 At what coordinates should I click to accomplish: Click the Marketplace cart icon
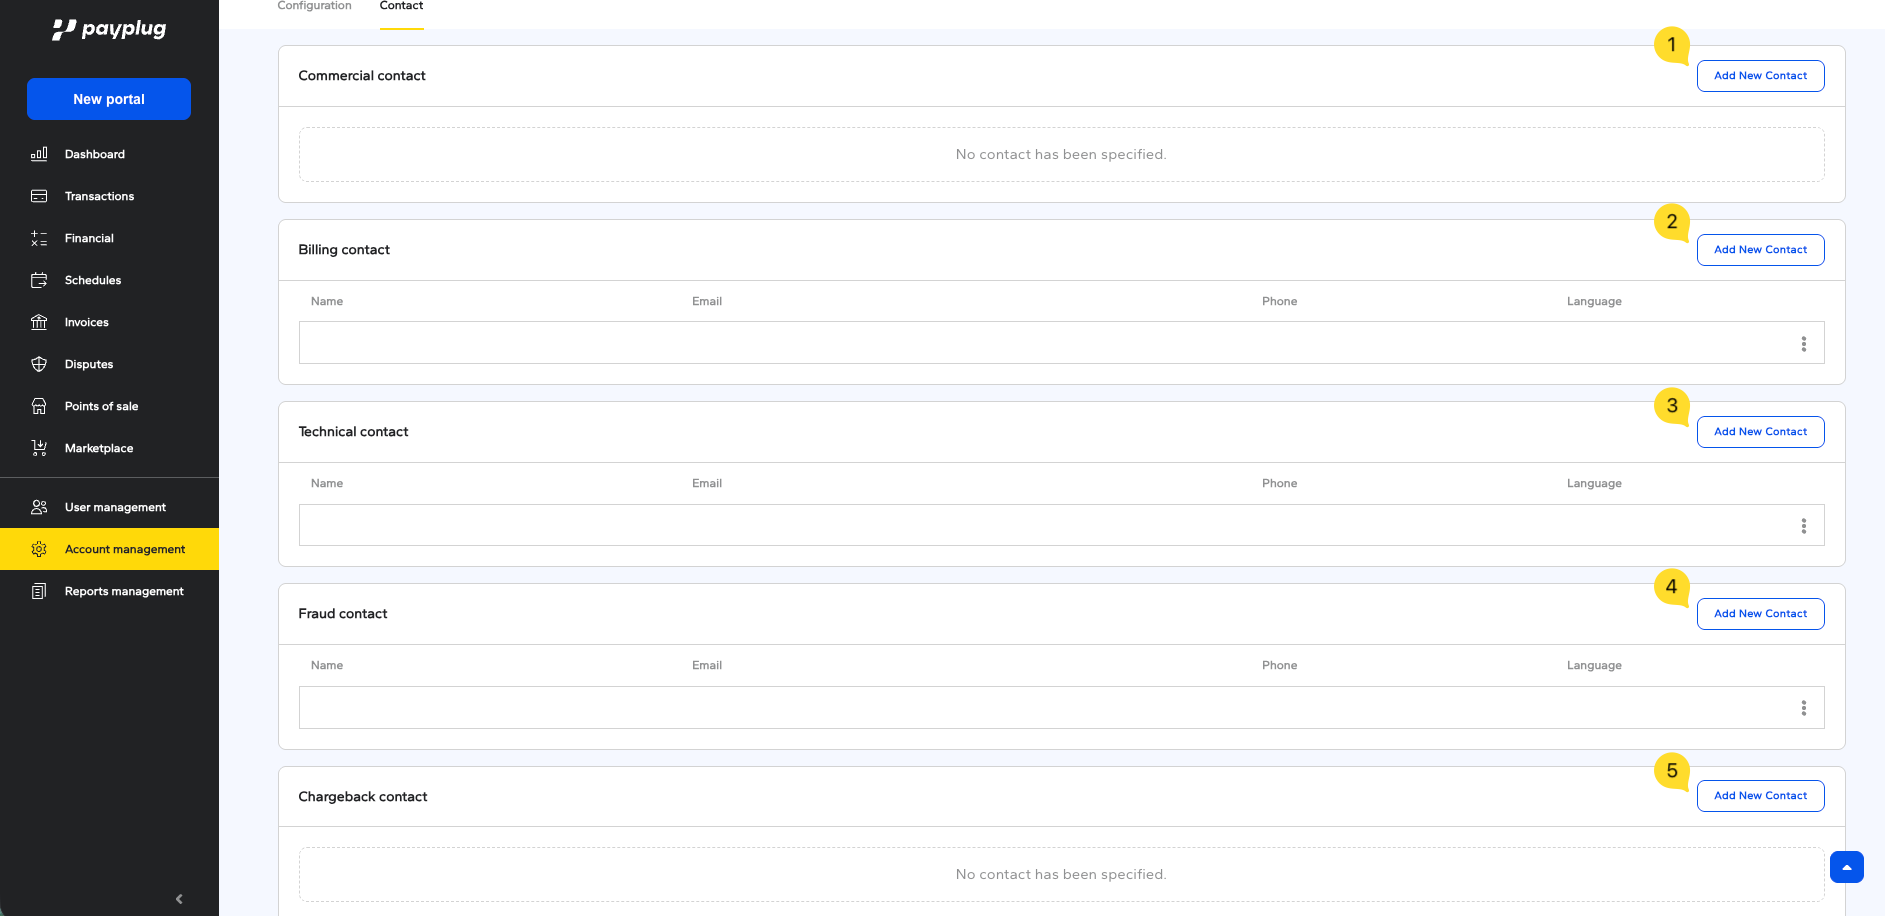(x=39, y=448)
